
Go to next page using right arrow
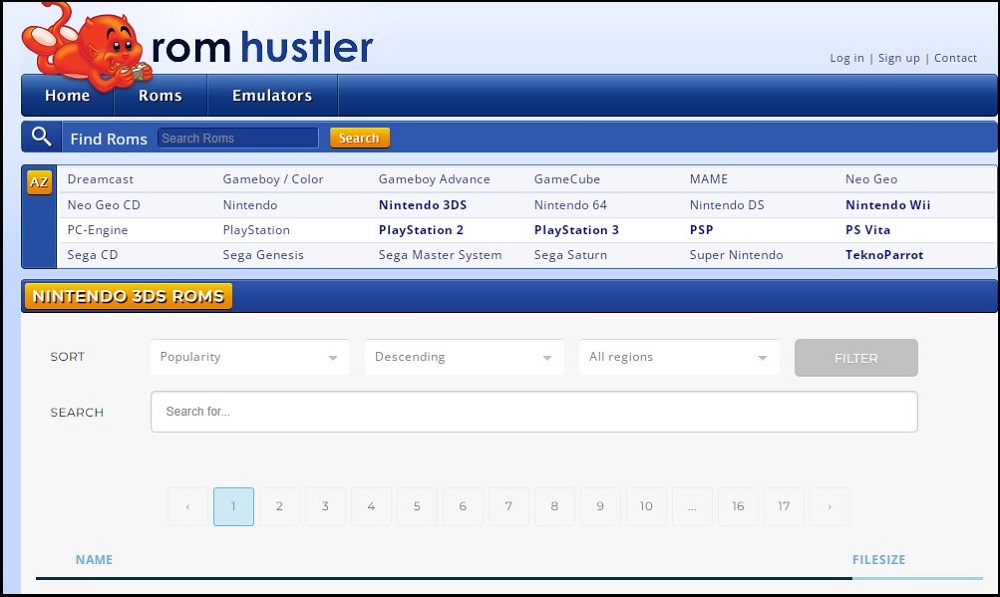(829, 507)
